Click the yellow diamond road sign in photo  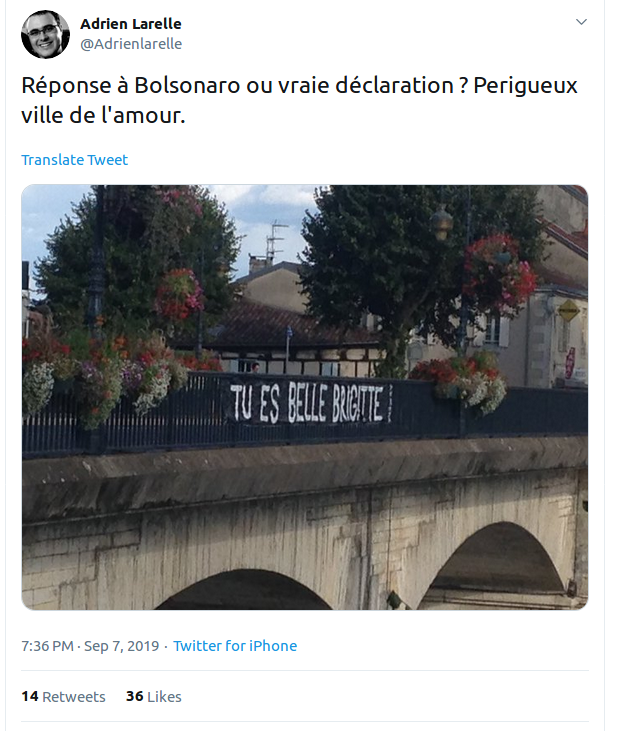tap(568, 311)
